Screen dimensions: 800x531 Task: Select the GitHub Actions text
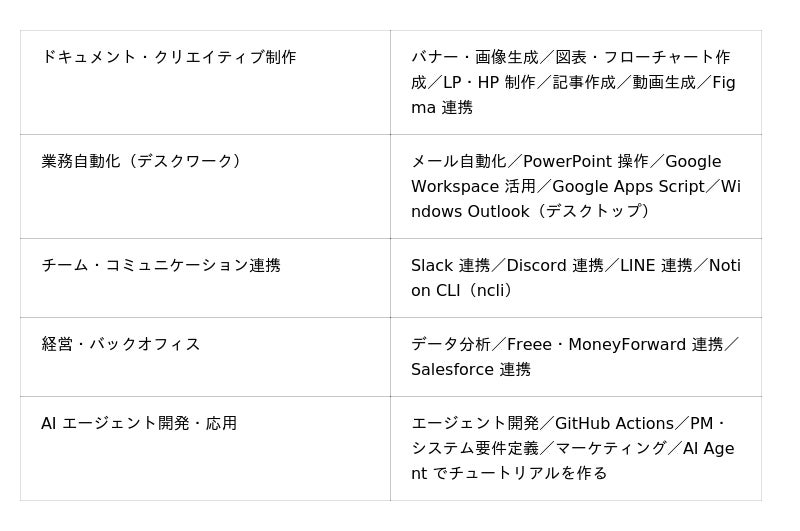point(615,423)
